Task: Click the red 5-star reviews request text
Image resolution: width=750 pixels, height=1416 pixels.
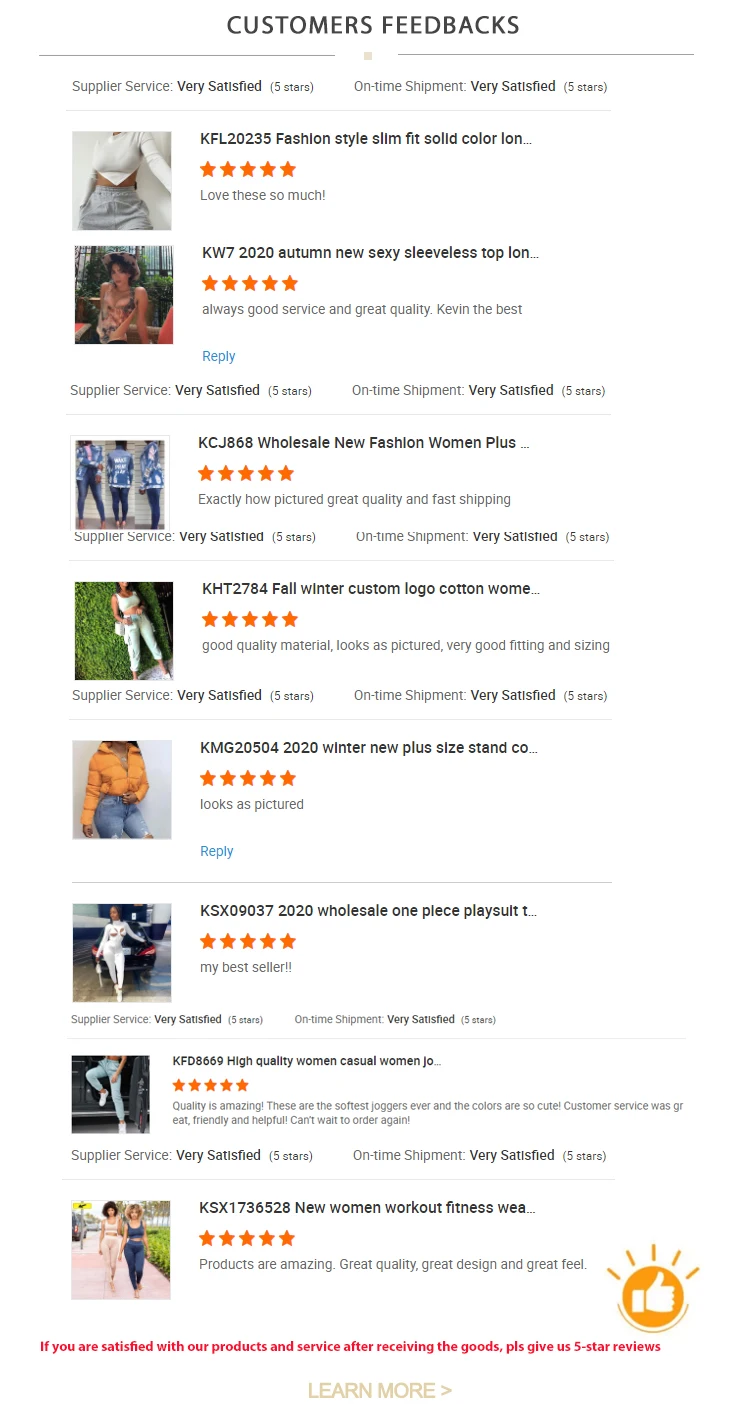Action: tap(350, 1346)
